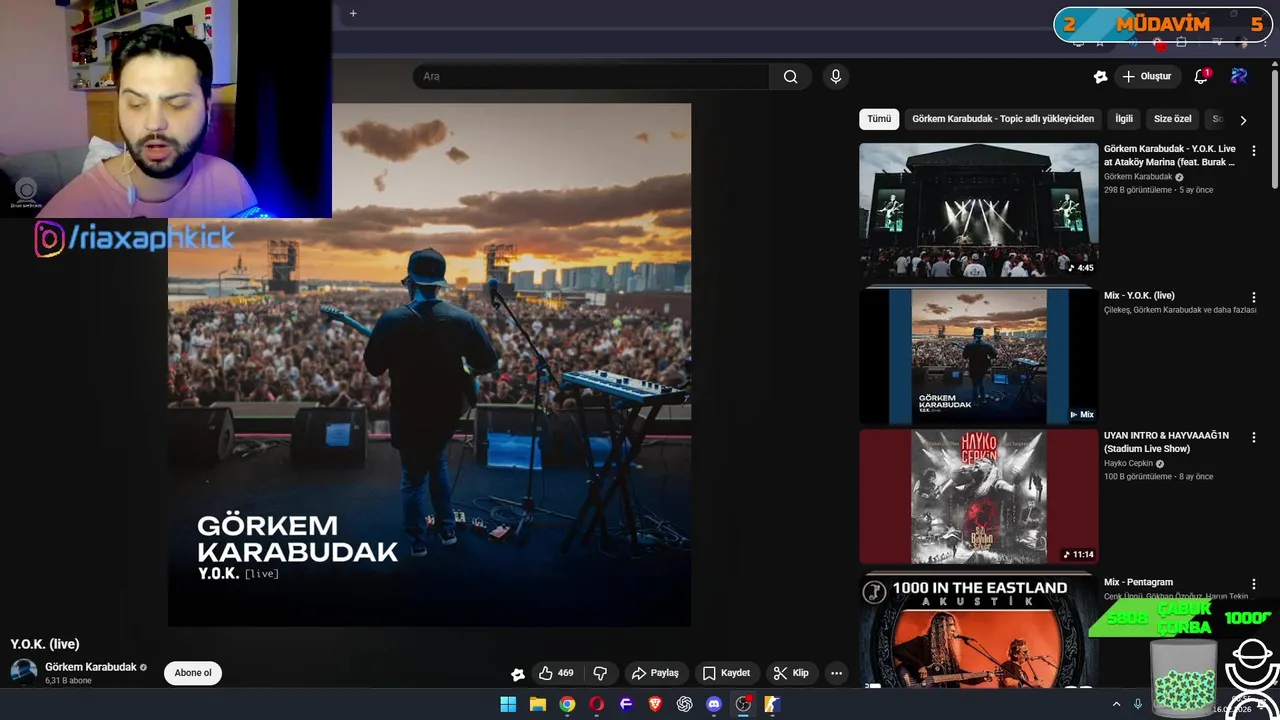
Task: Click "100 B görüntüleme" view count text
Action: coord(1138,477)
